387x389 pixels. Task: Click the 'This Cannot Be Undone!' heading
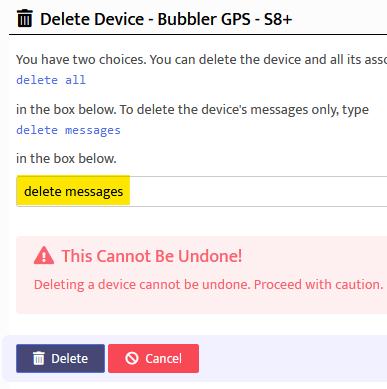click(x=152, y=256)
